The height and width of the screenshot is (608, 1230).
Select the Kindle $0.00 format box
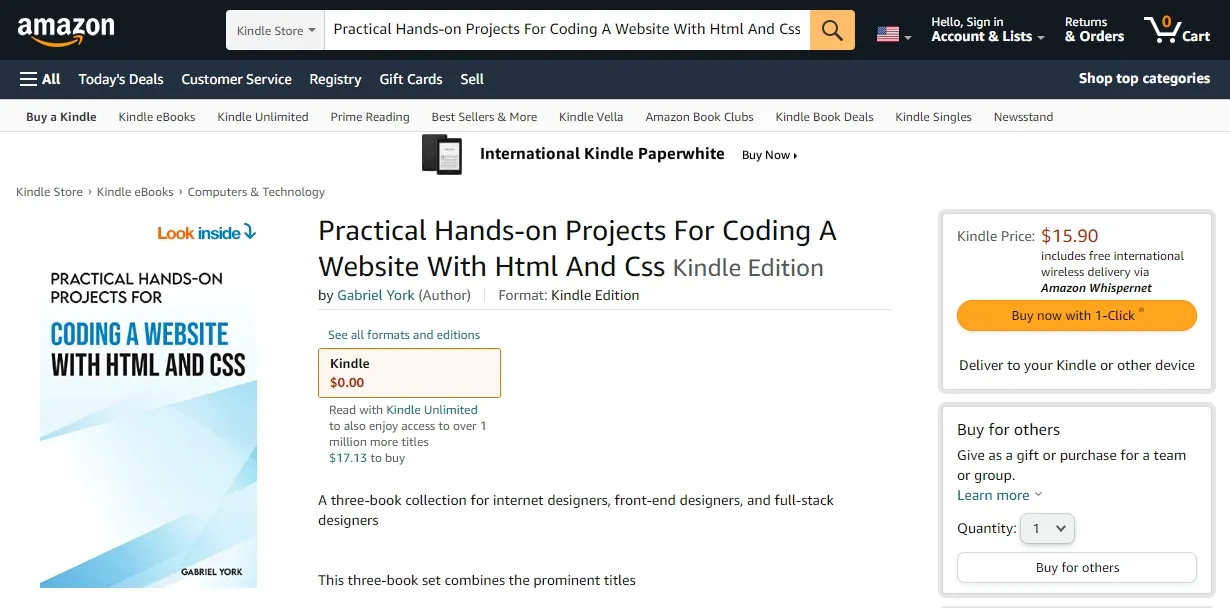(409, 372)
